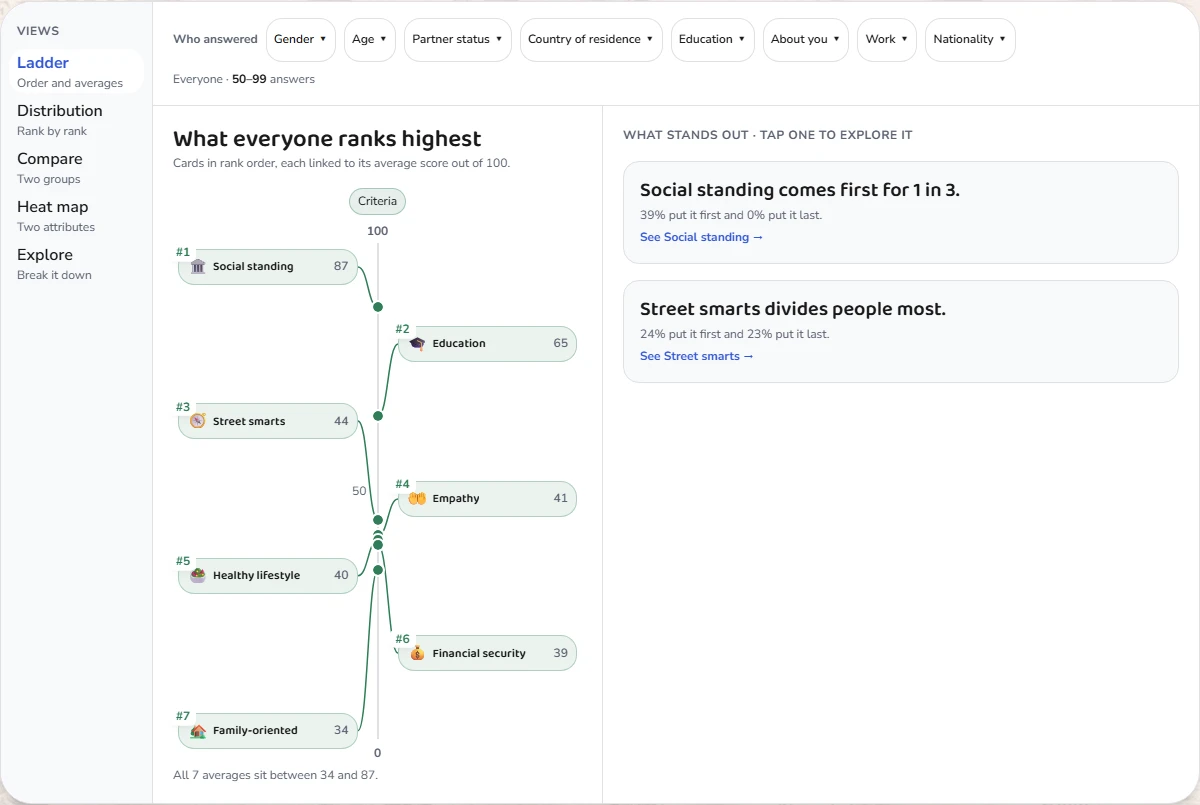This screenshot has width=1200, height=805.
Task: Click the 'Street smarts' card label
Action: [x=249, y=422]
